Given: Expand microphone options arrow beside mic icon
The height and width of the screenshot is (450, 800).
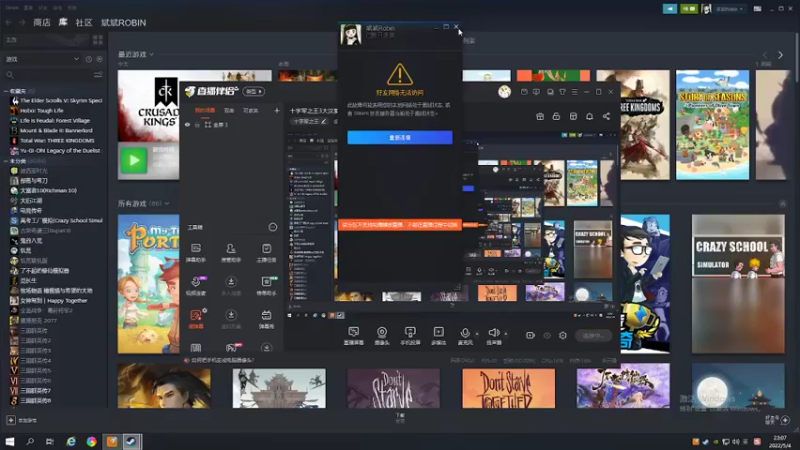Looking at the screenshot, I should 477,334.
